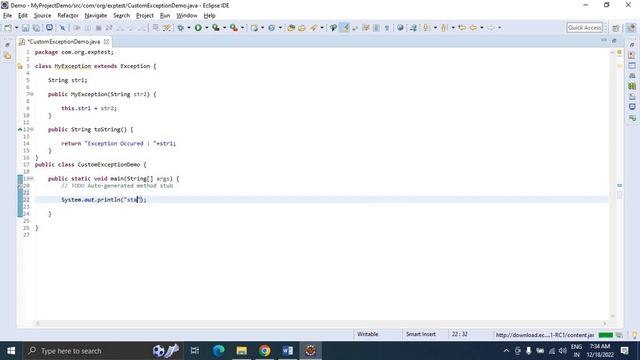Open the Project menu
The width and height of the screenshot is (640, 360).
point(144,16)
